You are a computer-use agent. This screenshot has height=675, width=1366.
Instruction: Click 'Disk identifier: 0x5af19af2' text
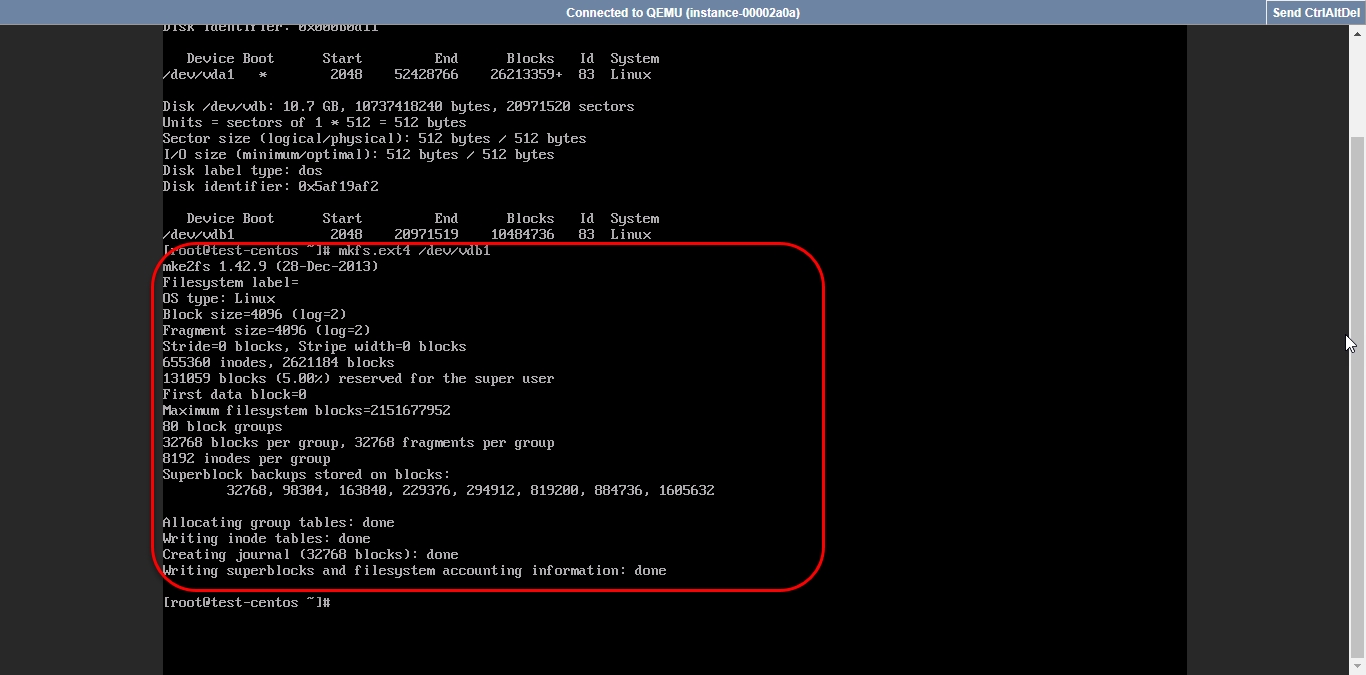coord(270,187)
